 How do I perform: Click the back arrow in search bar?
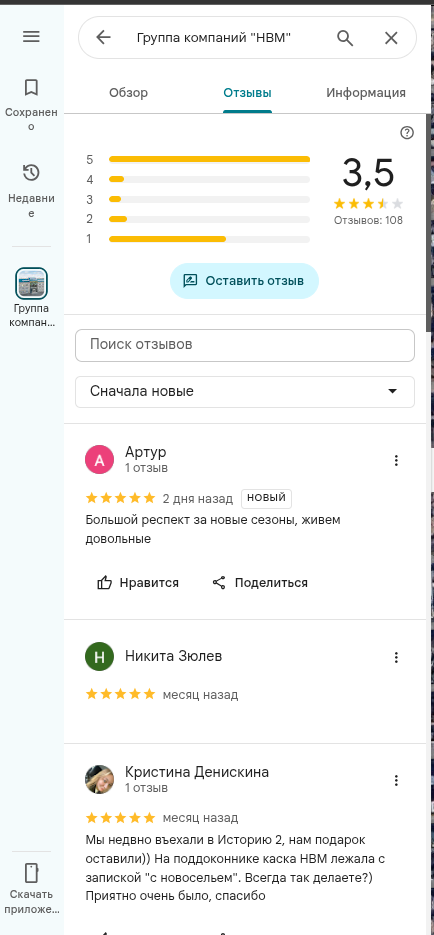103,38
